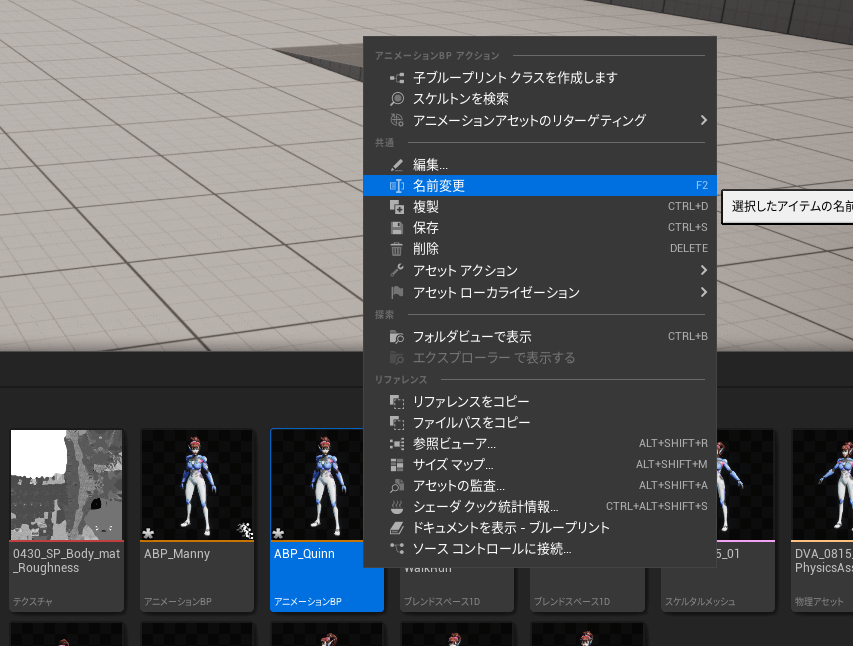
Task: Click the skeleton search icon
Action: [396, 99]
